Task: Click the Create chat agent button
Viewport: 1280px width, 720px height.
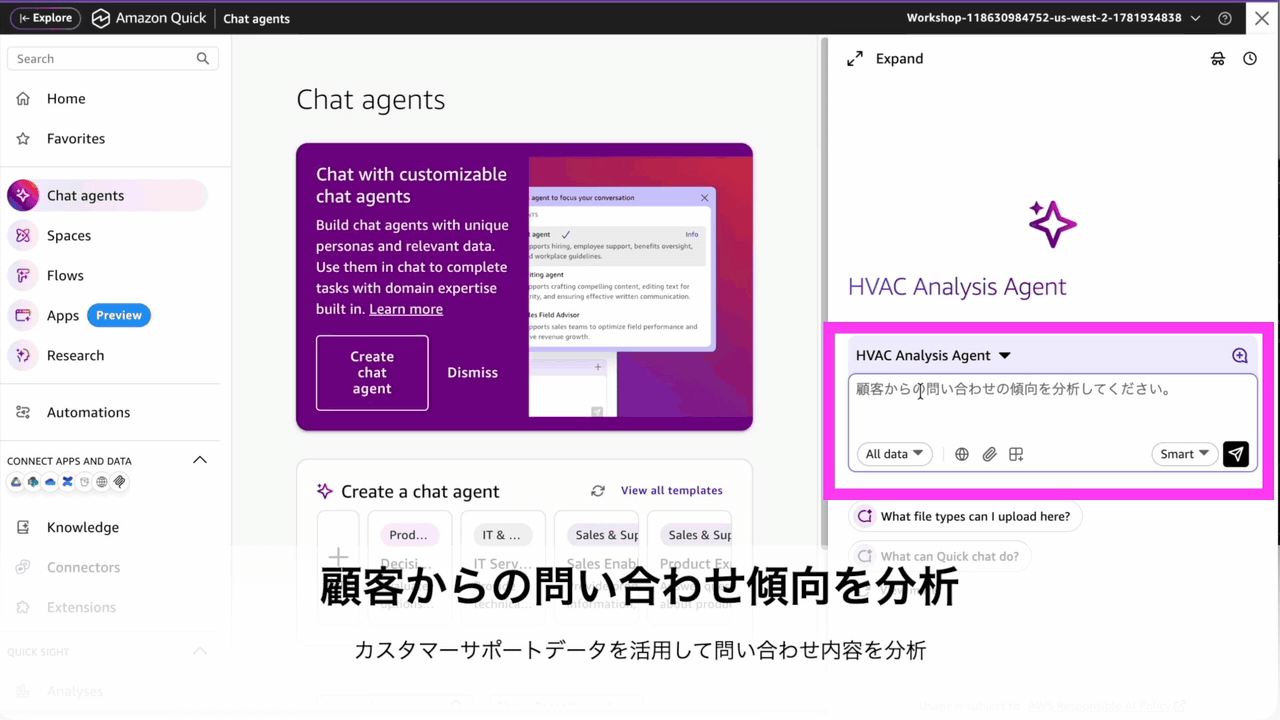Action: click(x=372, y=373)
